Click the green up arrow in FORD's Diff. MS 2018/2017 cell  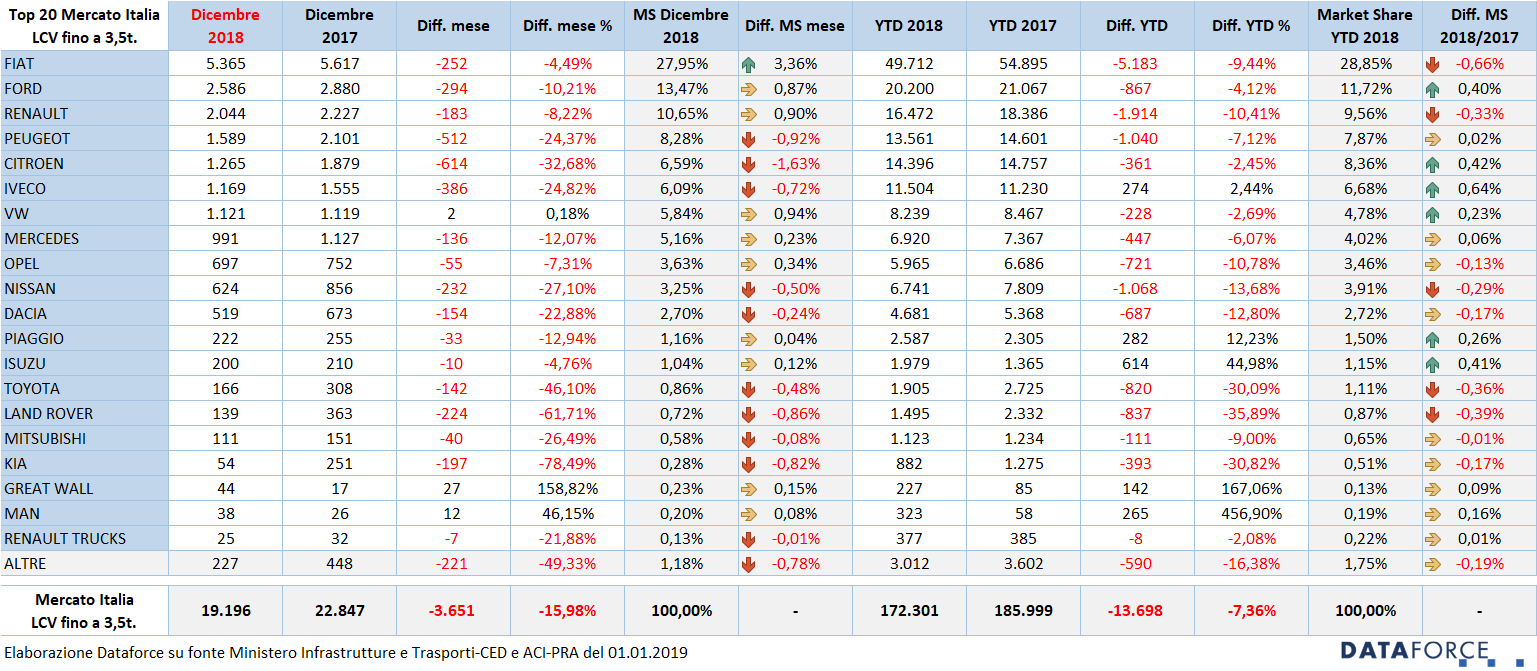(1433, 89)
